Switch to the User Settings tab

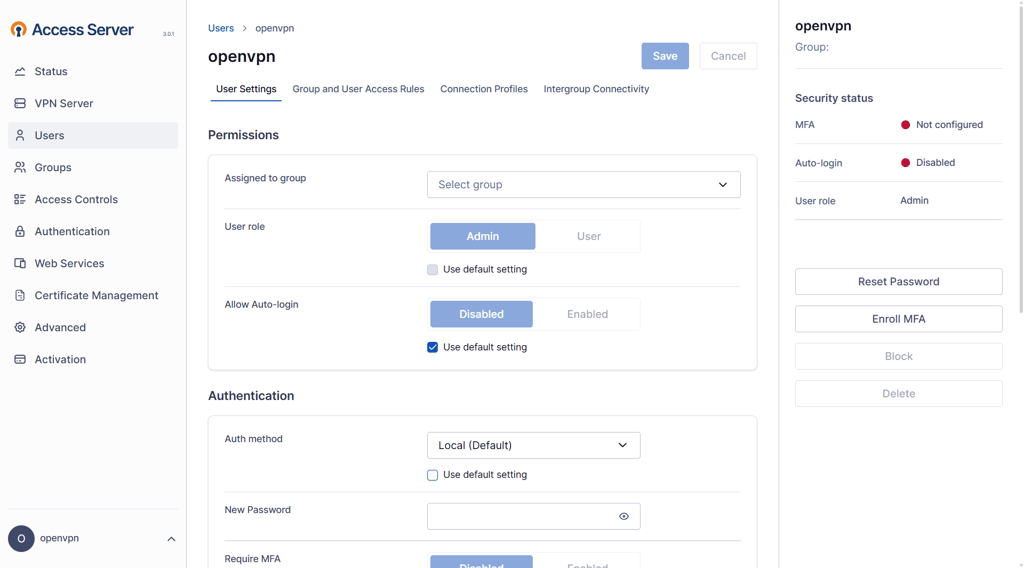tap(246, 89)
